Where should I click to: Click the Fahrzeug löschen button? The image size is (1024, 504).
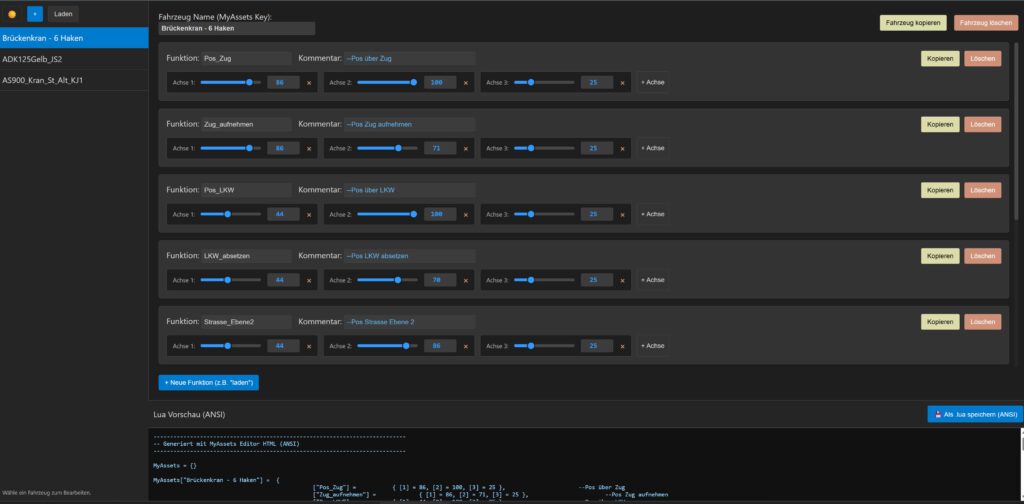click(x=985, y=22)
